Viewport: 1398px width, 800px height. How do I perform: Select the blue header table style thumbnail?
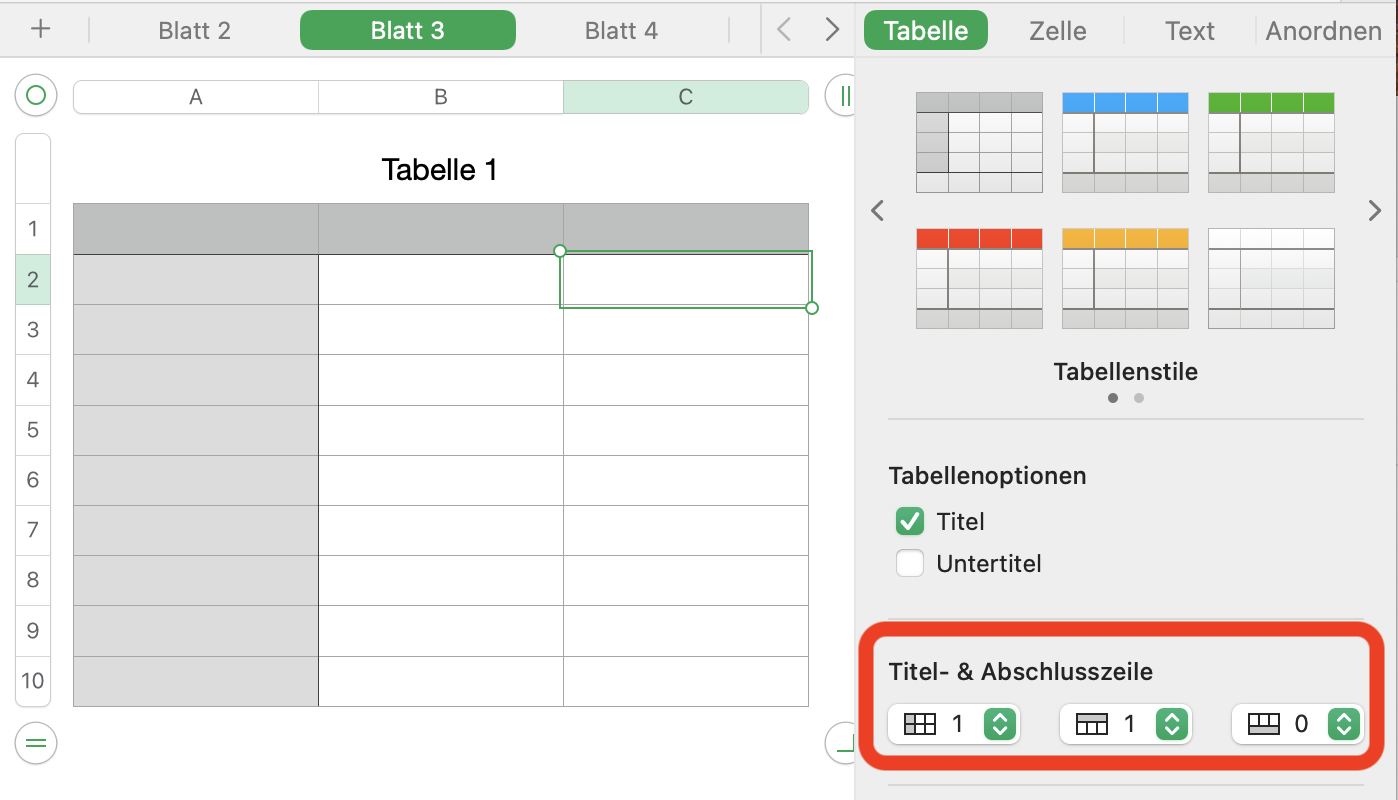click(x=1125, y=142)
